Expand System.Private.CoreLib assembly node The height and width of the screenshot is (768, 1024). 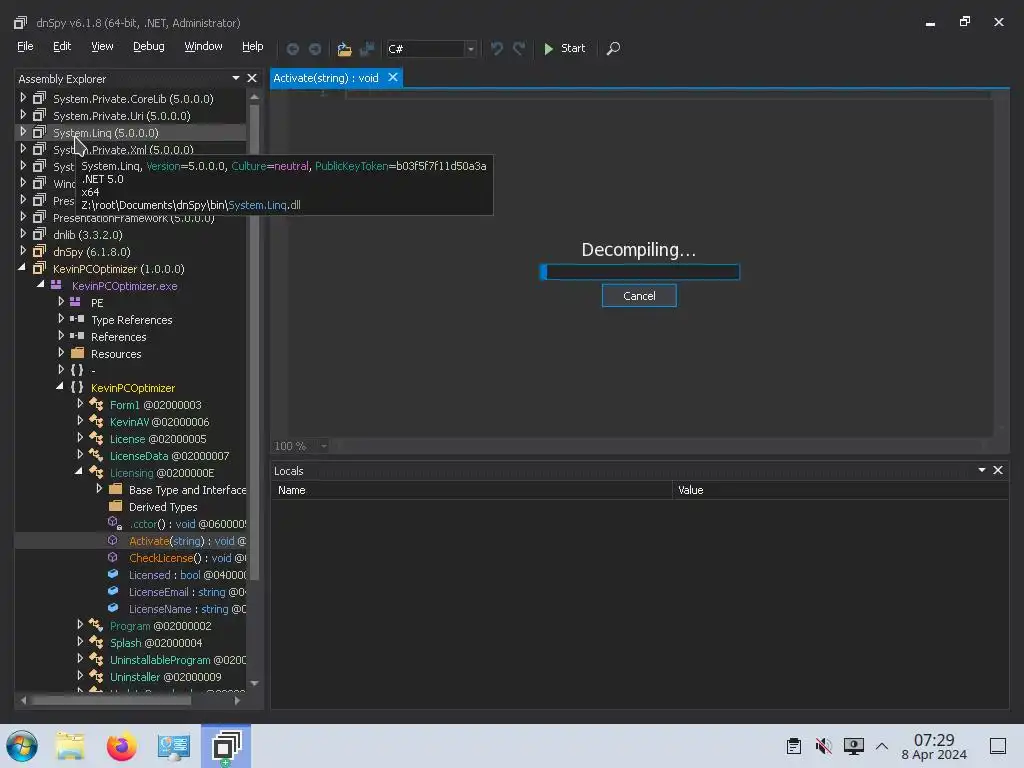coord(23,98)
